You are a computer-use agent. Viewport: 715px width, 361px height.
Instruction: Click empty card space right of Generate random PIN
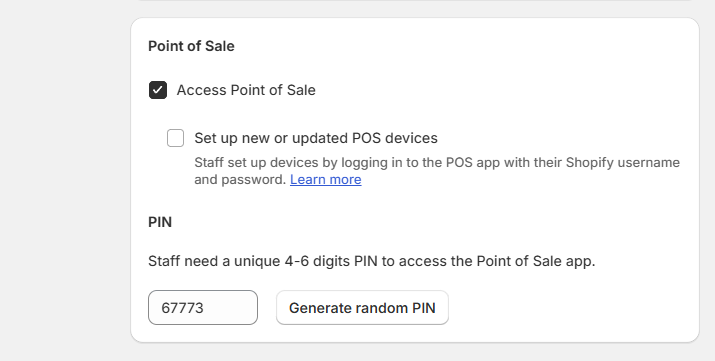570,308
